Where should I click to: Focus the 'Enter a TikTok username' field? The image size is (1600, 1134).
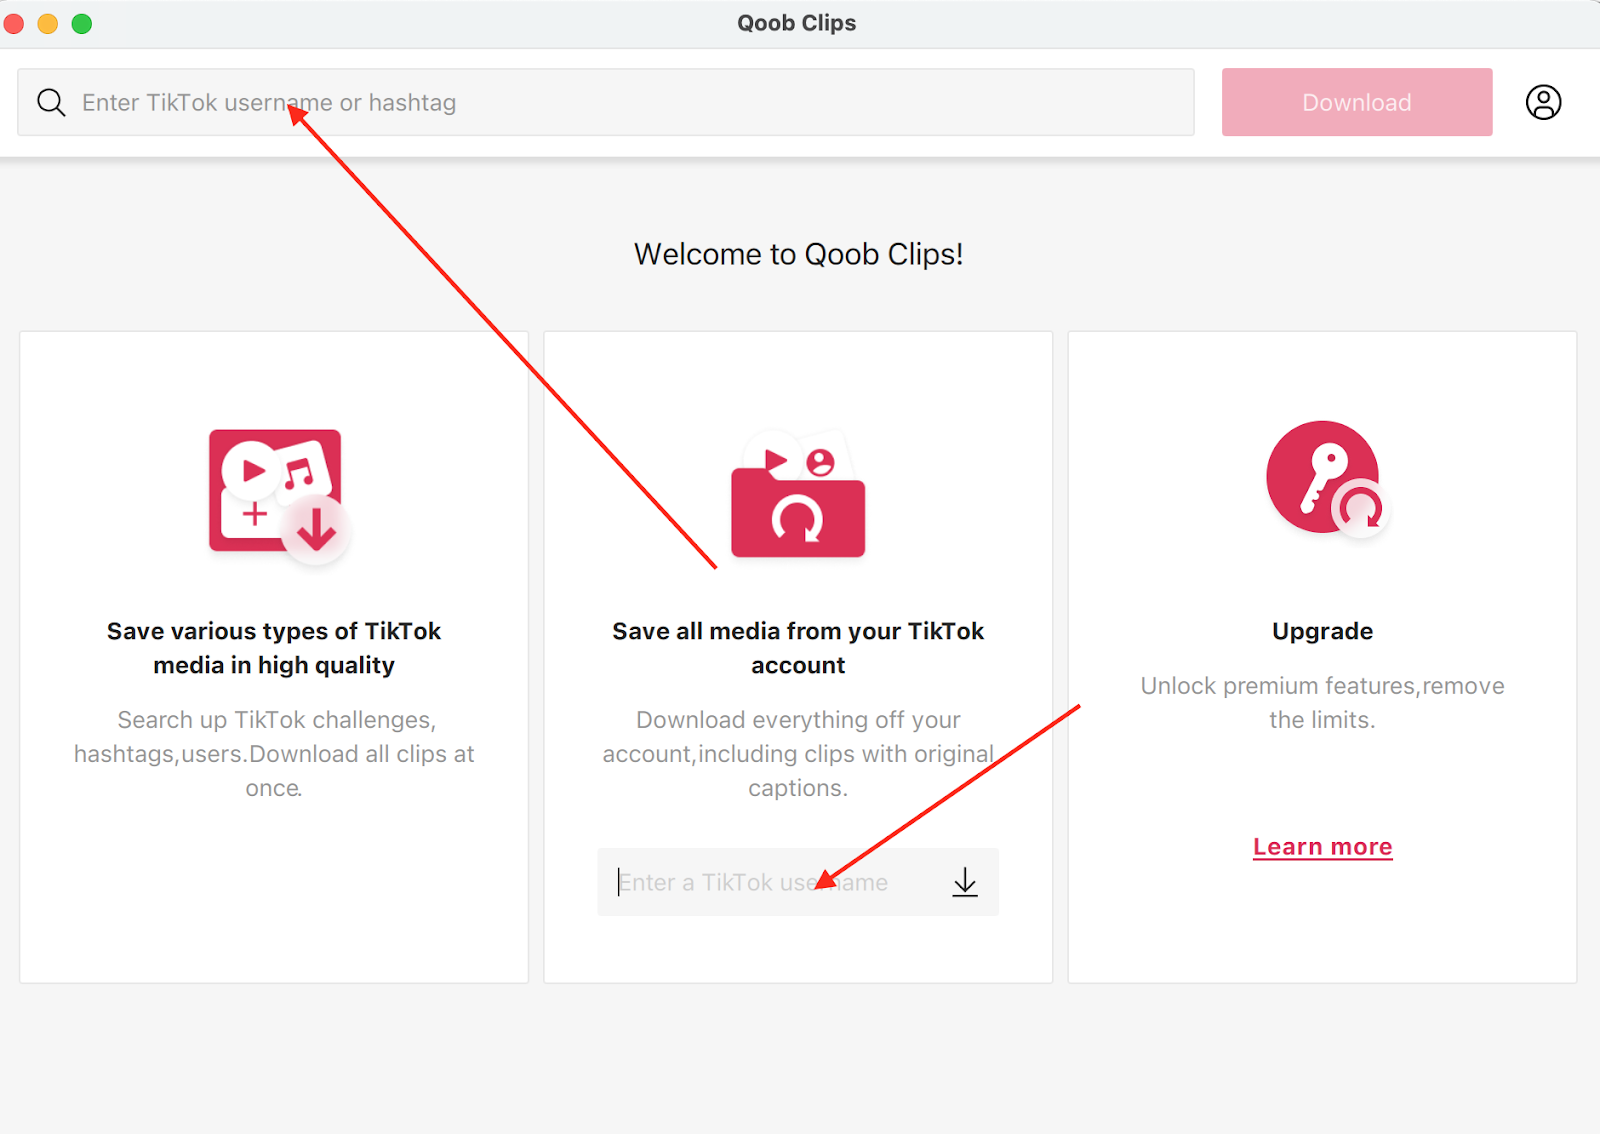(798, 882)
